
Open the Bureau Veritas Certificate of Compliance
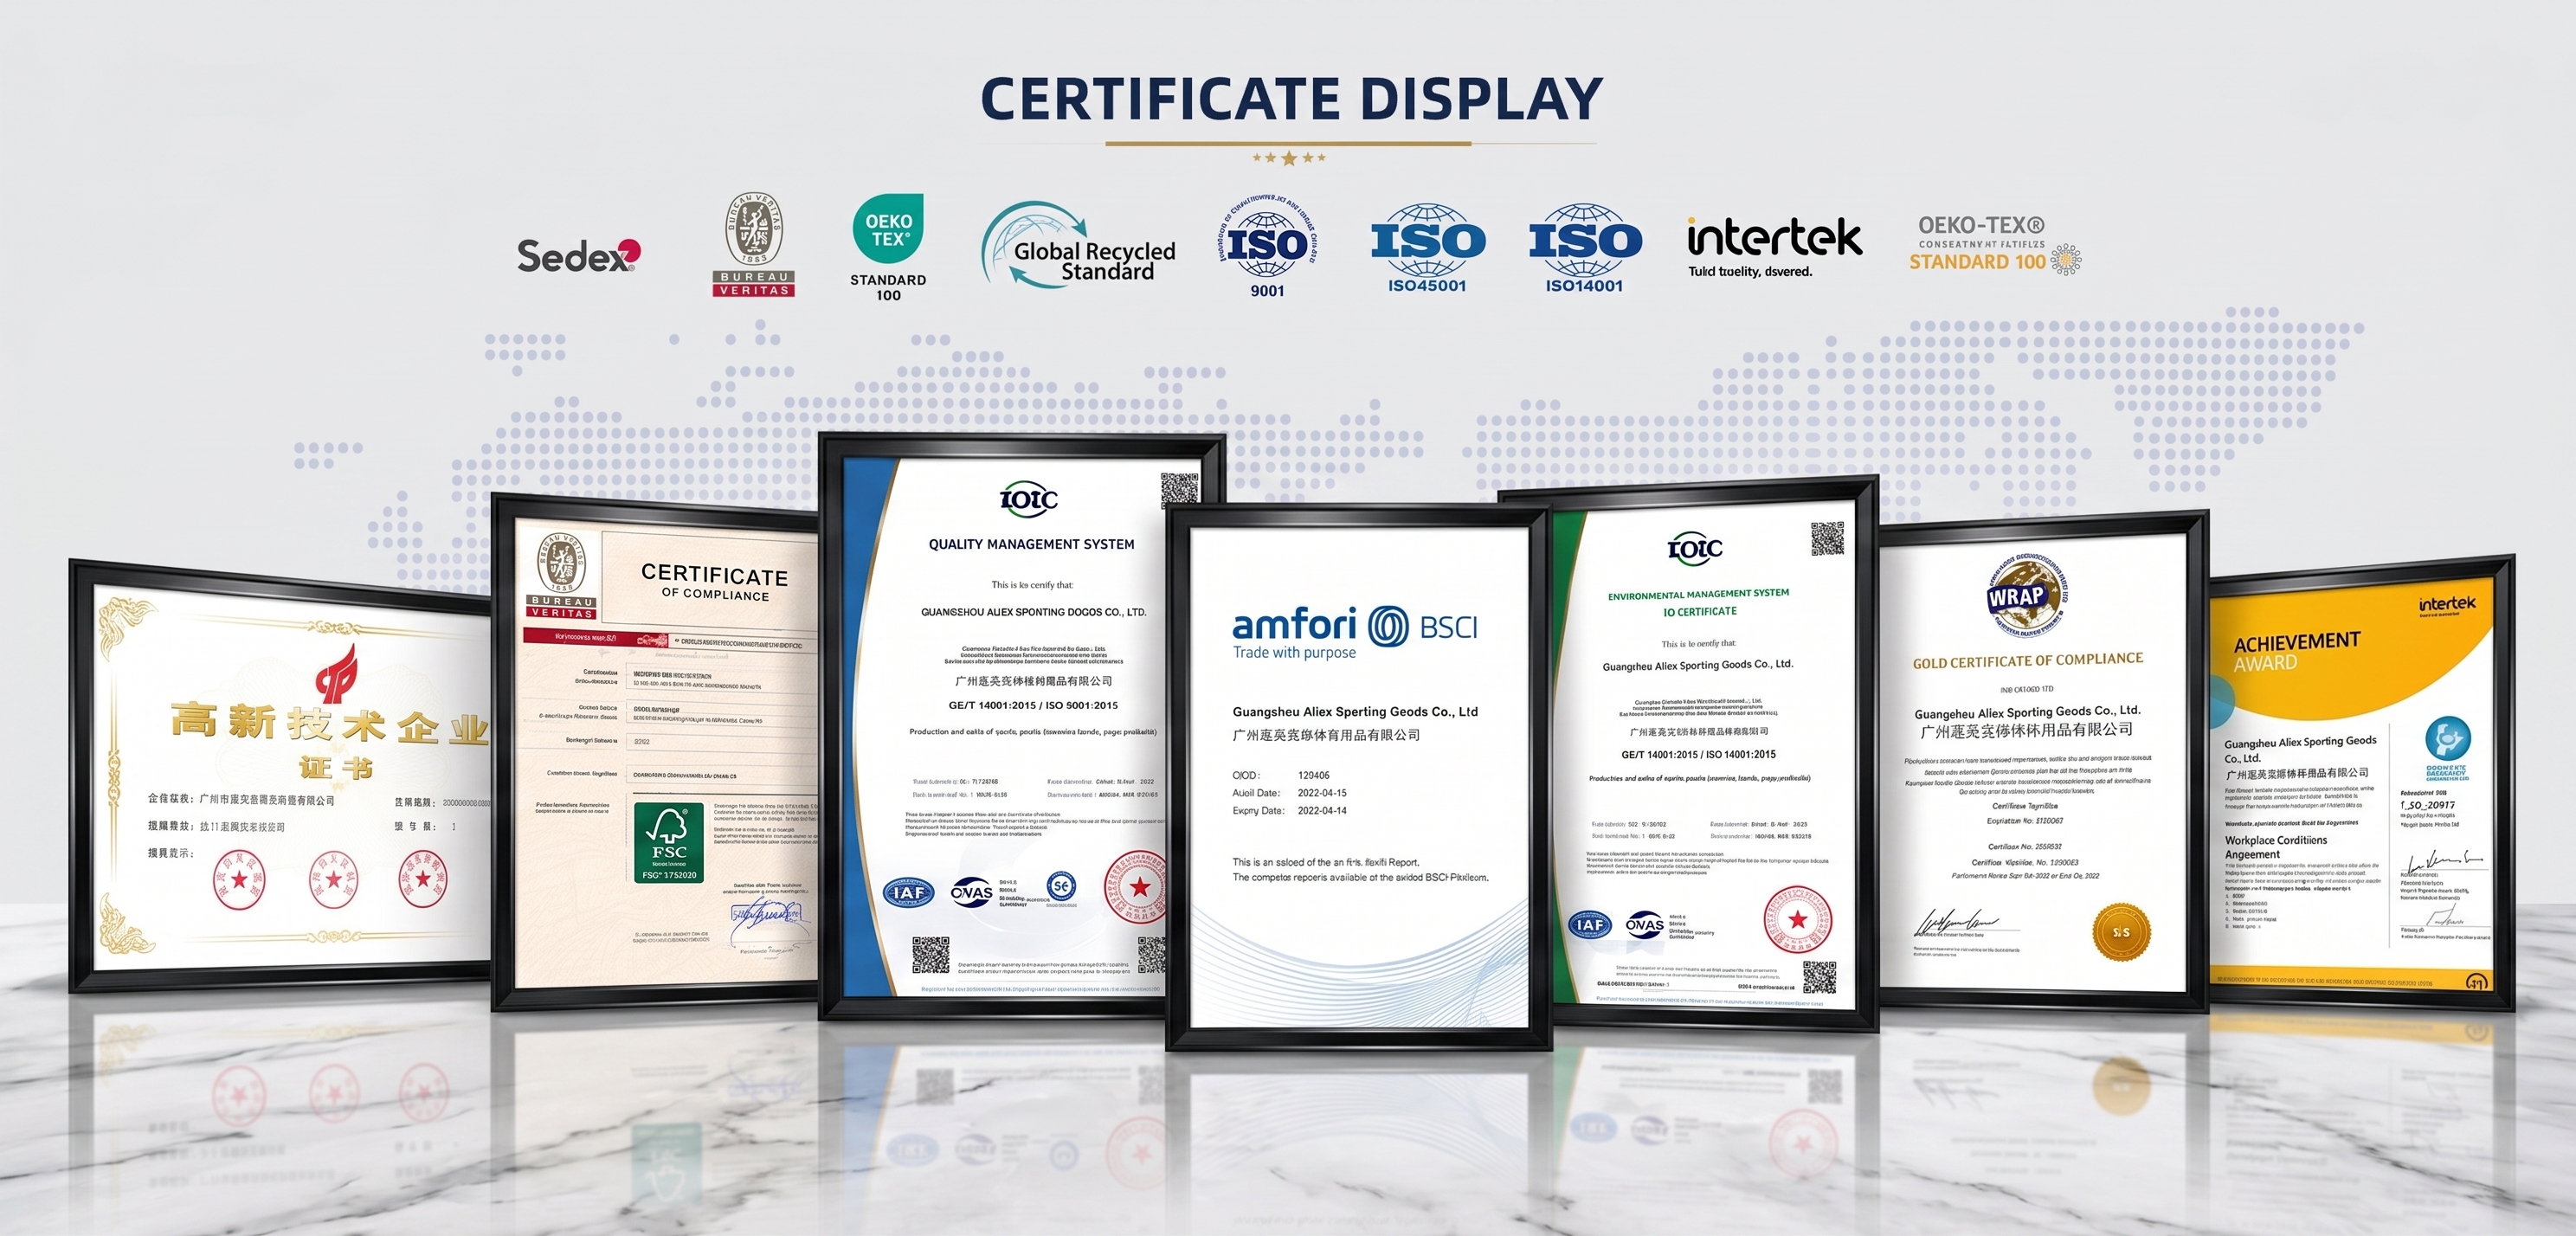(655, 752)
